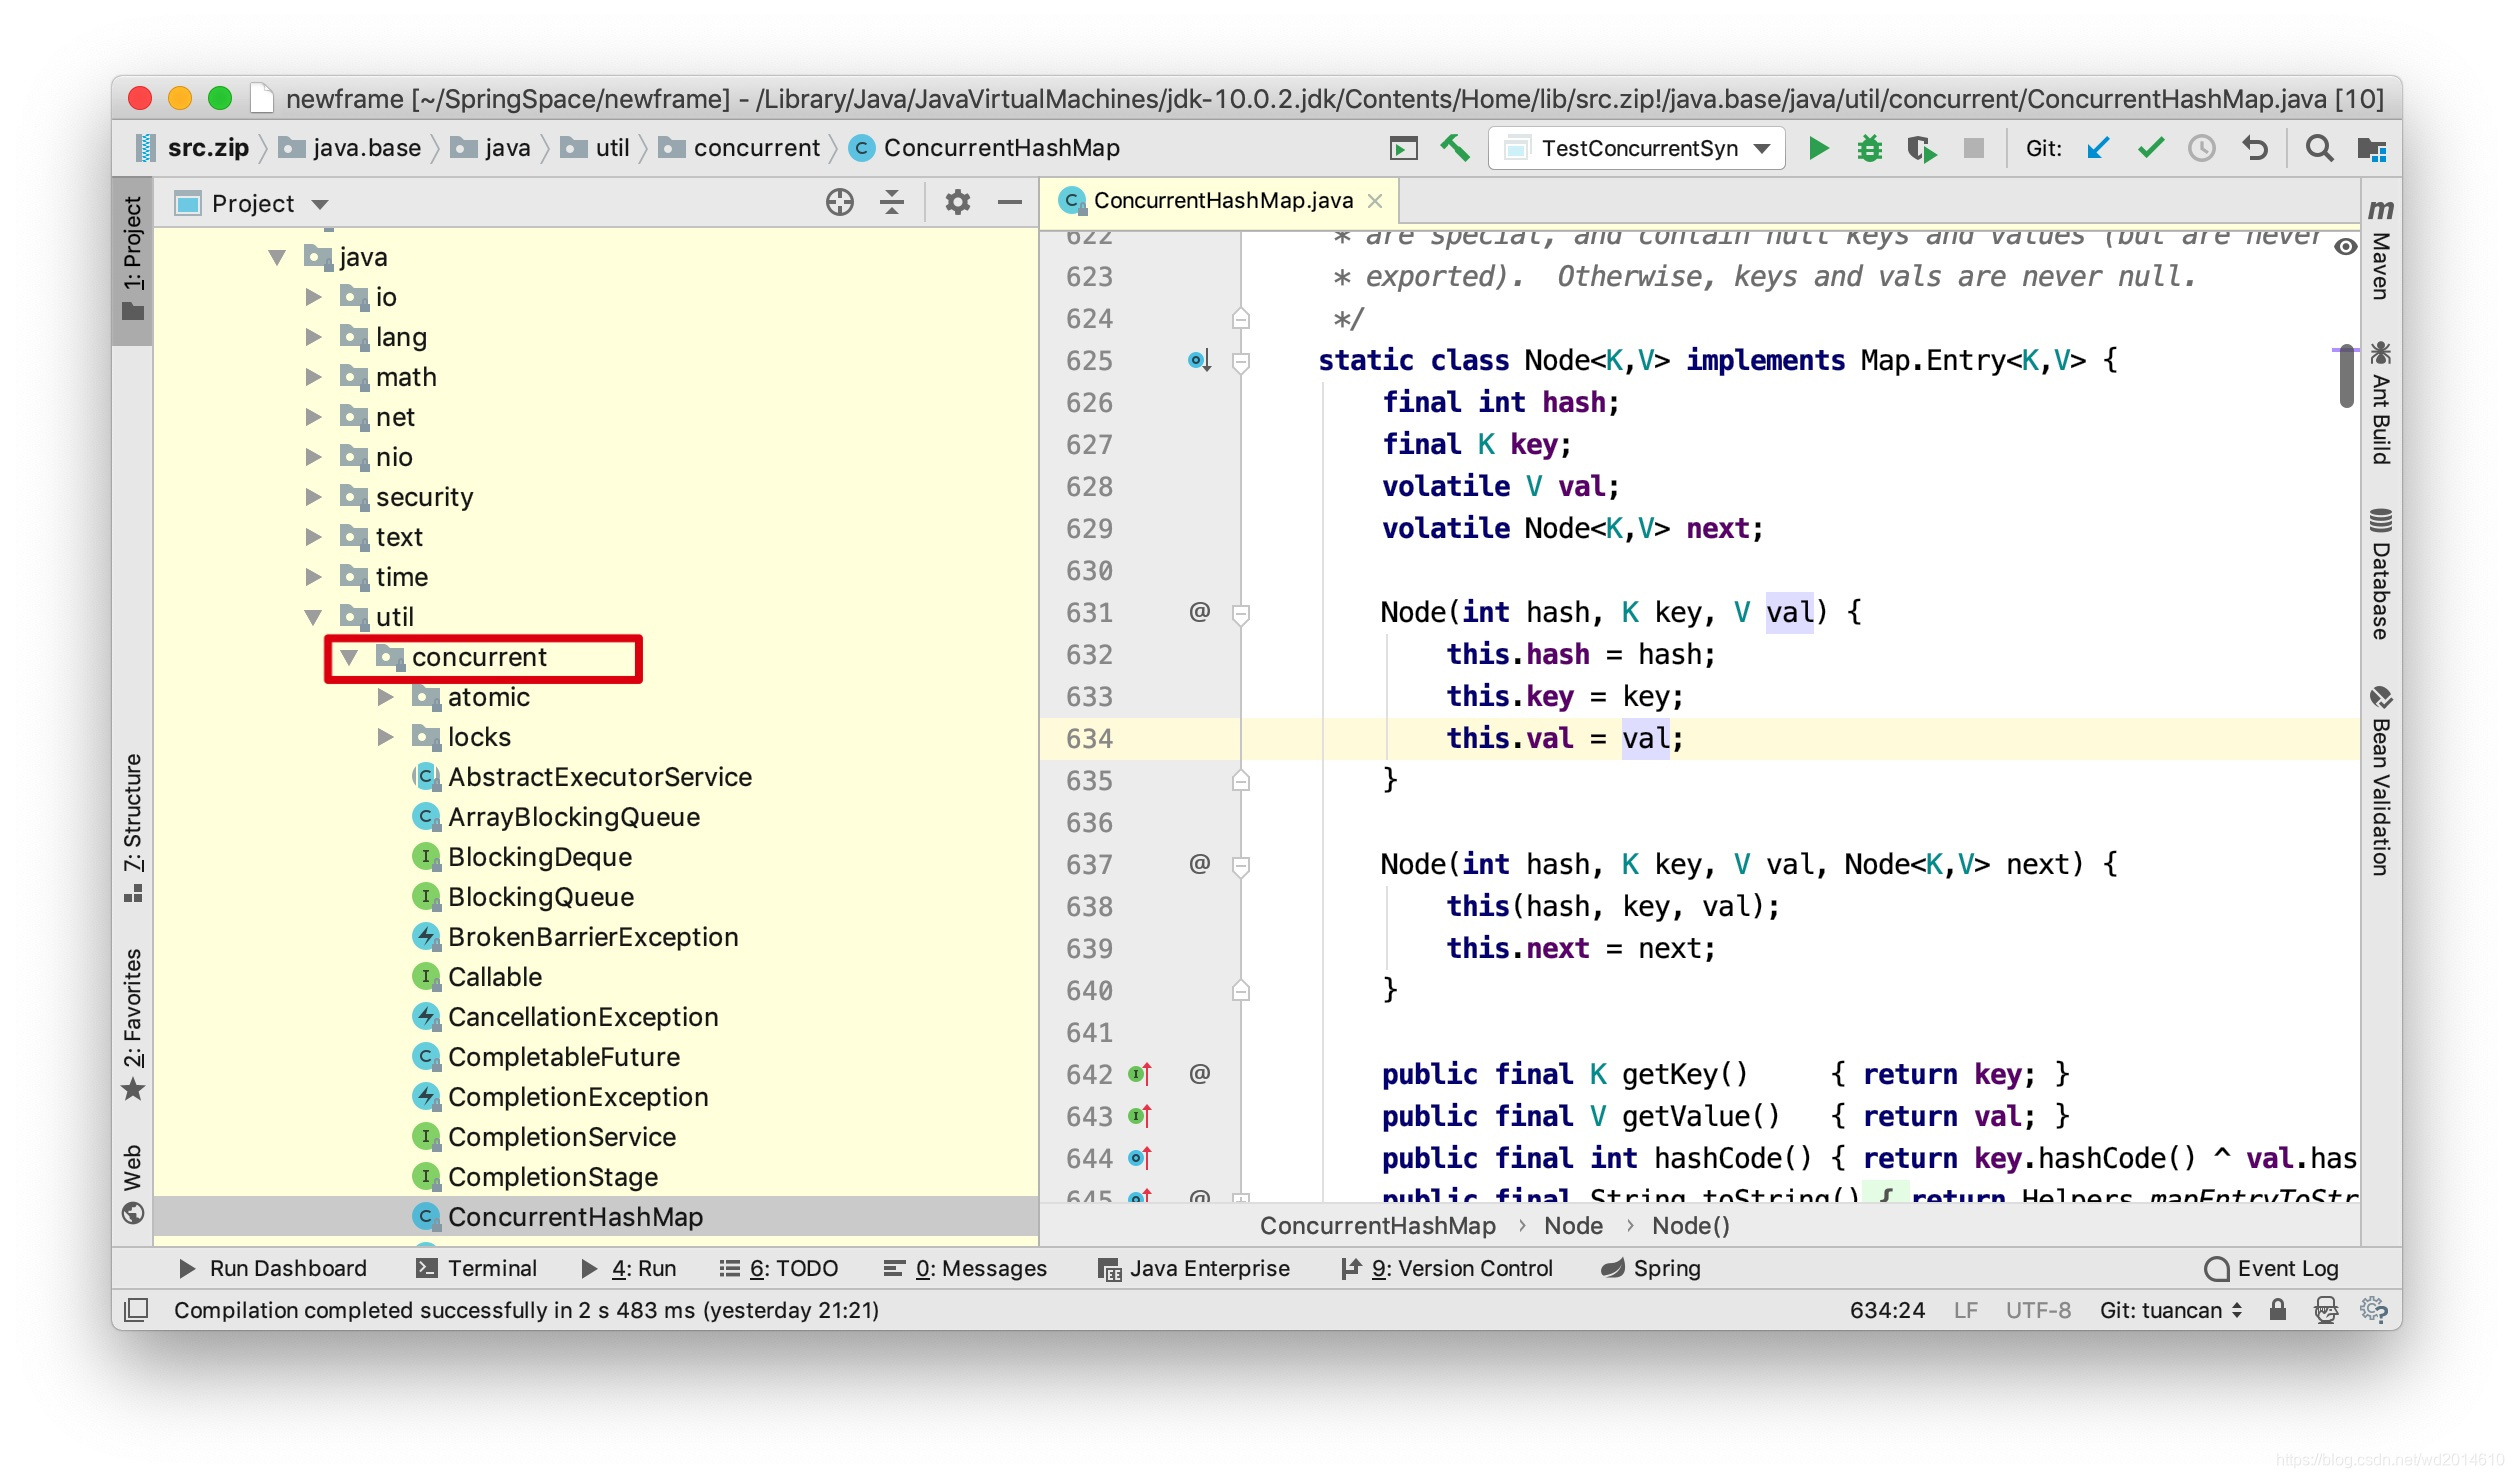Open Search Everywhere magnifier icon
The width and height of the screenshot is (2514, 1478).
(x=2319, y=148)
